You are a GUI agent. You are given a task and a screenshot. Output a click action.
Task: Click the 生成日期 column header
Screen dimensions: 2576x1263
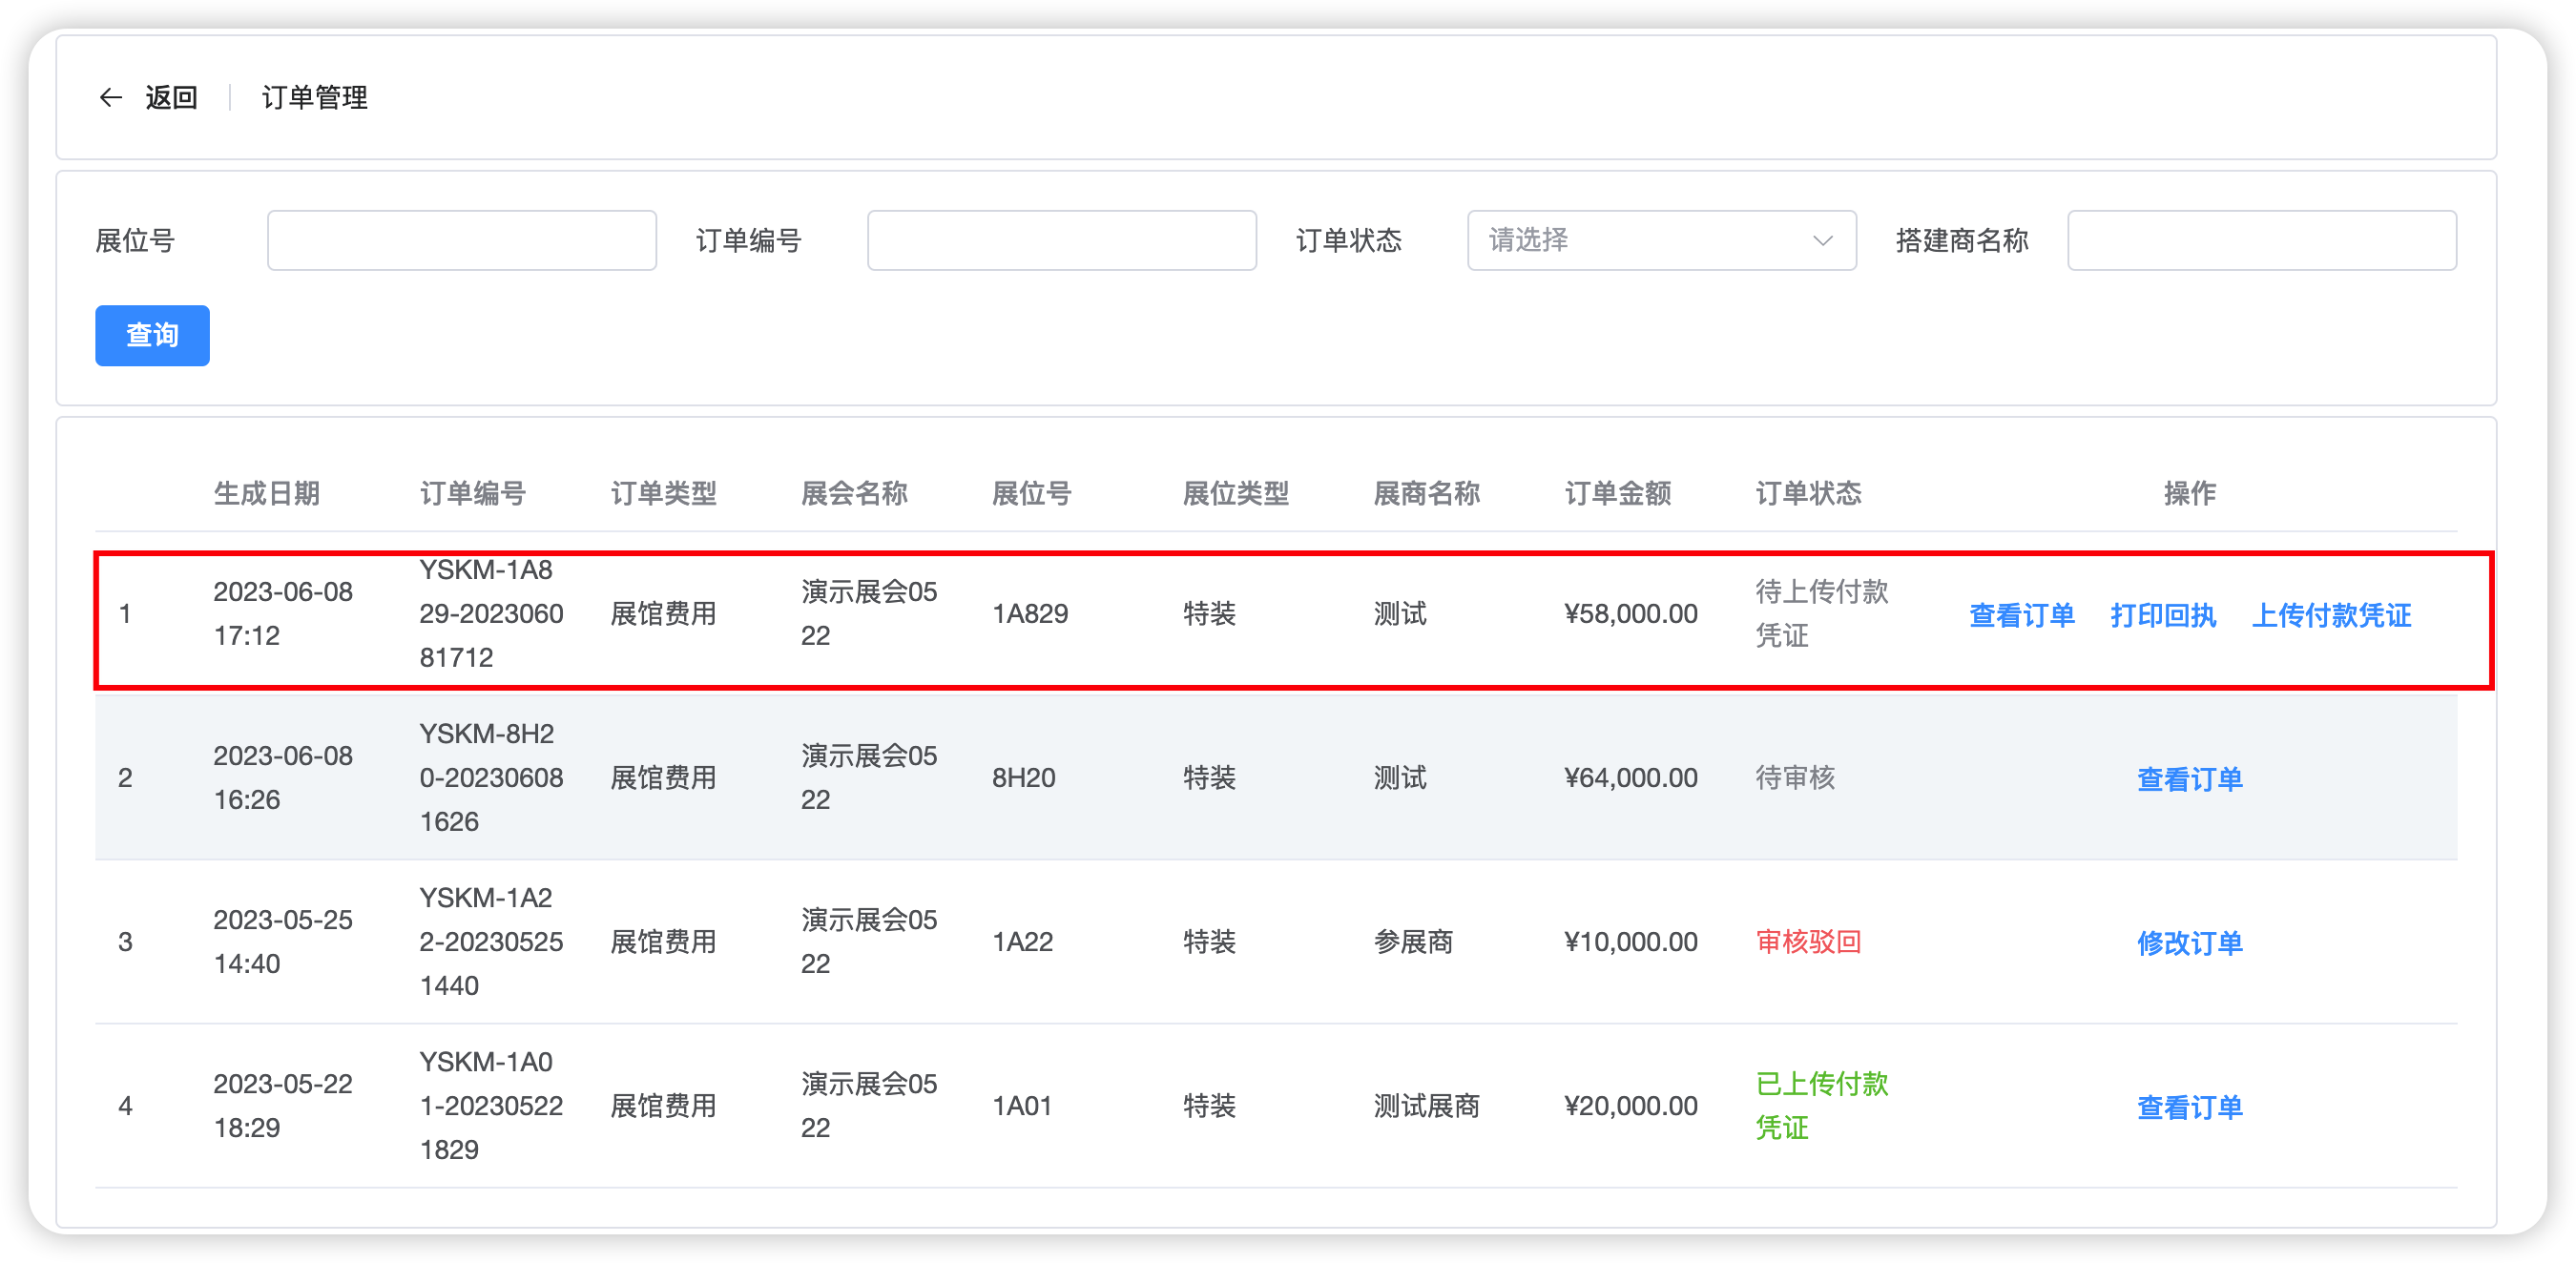pos(266,493)
